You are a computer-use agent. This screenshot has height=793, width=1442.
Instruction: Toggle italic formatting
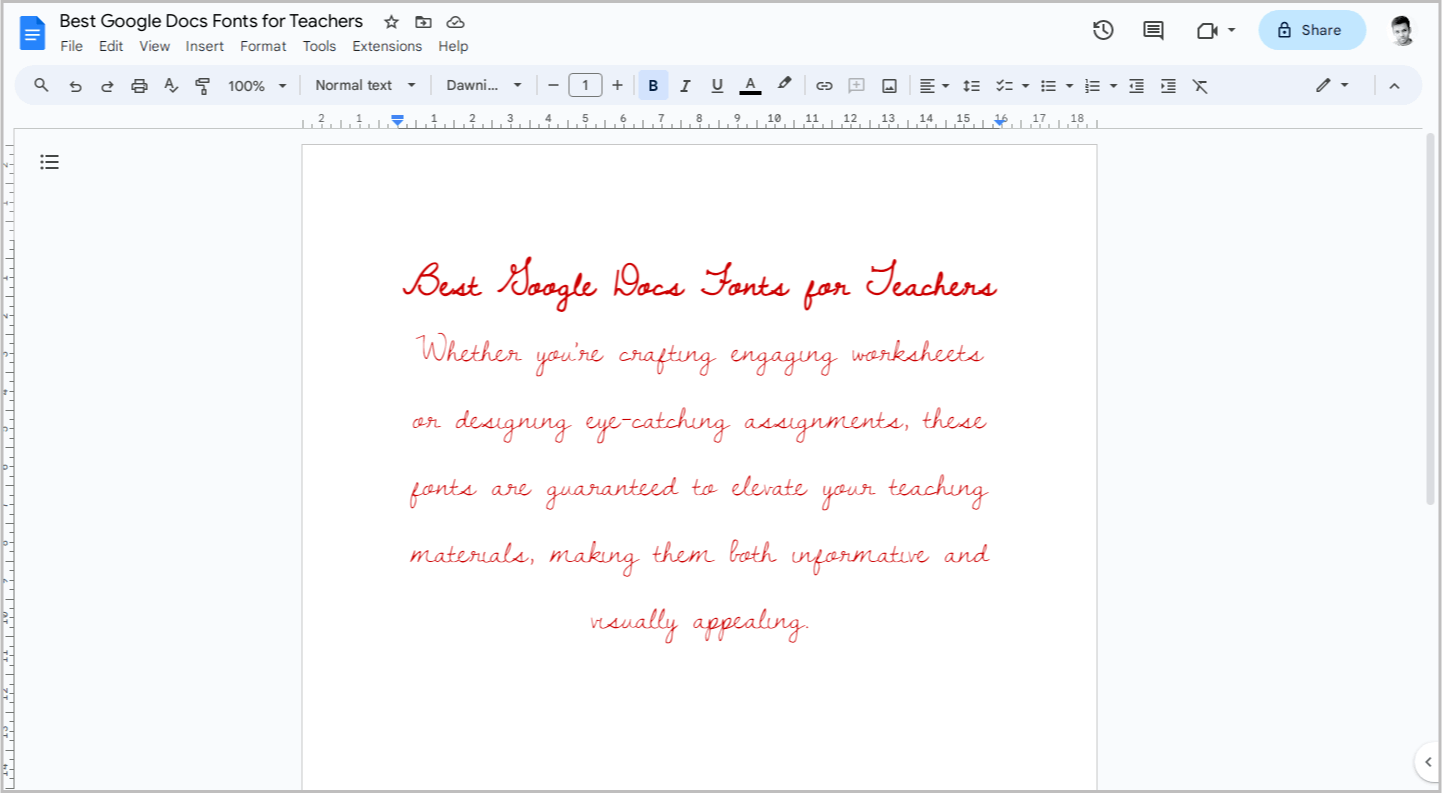(685, 85)
